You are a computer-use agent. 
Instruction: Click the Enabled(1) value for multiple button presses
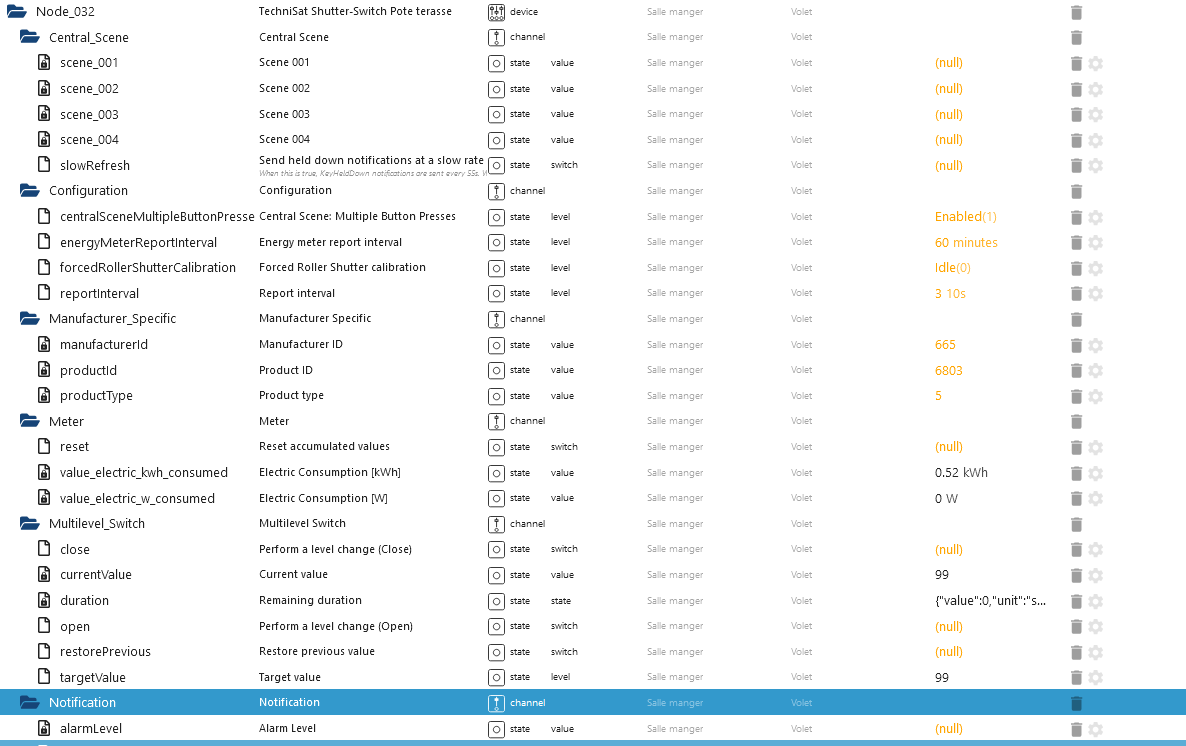click(x=965, y=217)
